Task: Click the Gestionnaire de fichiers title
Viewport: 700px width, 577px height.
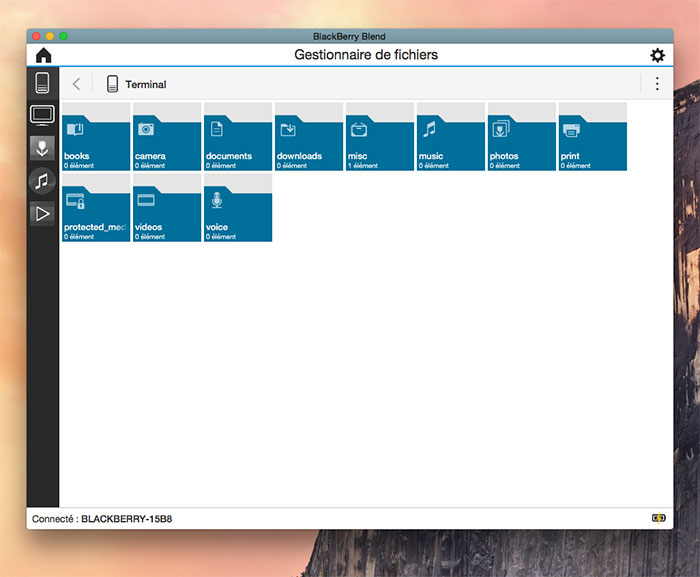Action: [366, 54]
